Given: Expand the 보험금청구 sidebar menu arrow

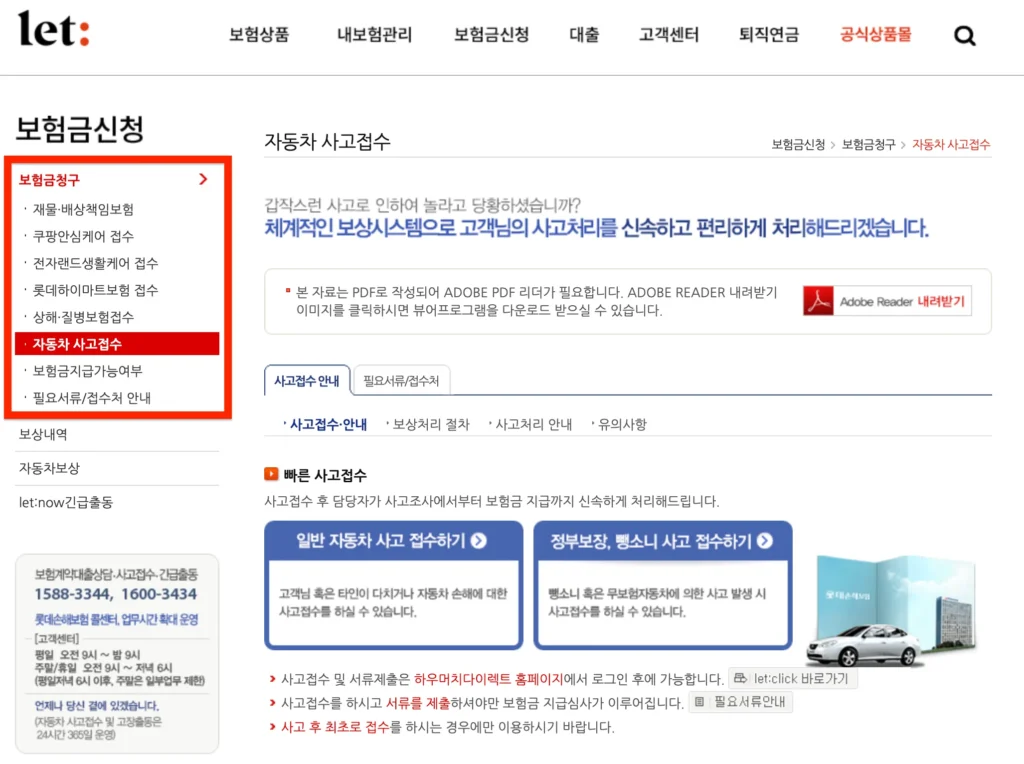Looking at the screenshot, I should click(203, 180).
